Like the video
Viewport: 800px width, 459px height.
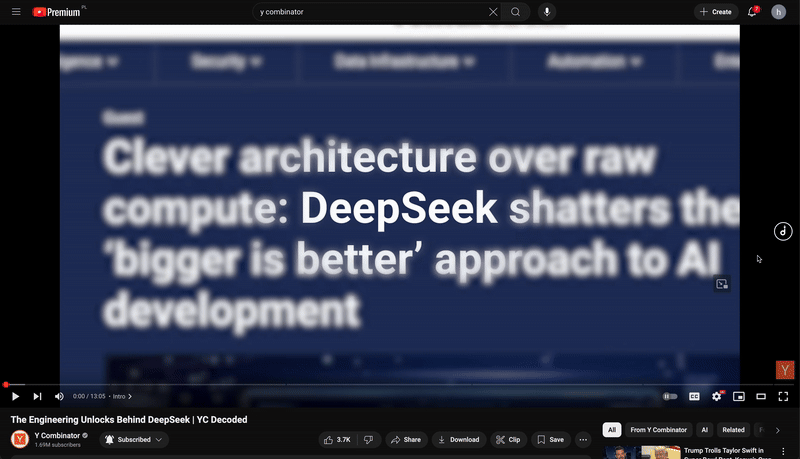coord(337,440)
